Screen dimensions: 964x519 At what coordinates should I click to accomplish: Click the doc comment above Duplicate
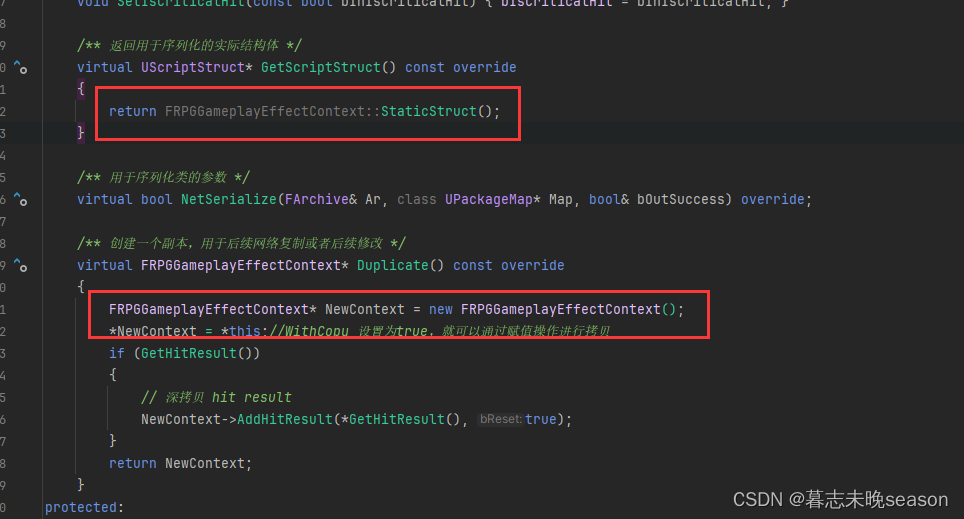click(x=241, y=243)
